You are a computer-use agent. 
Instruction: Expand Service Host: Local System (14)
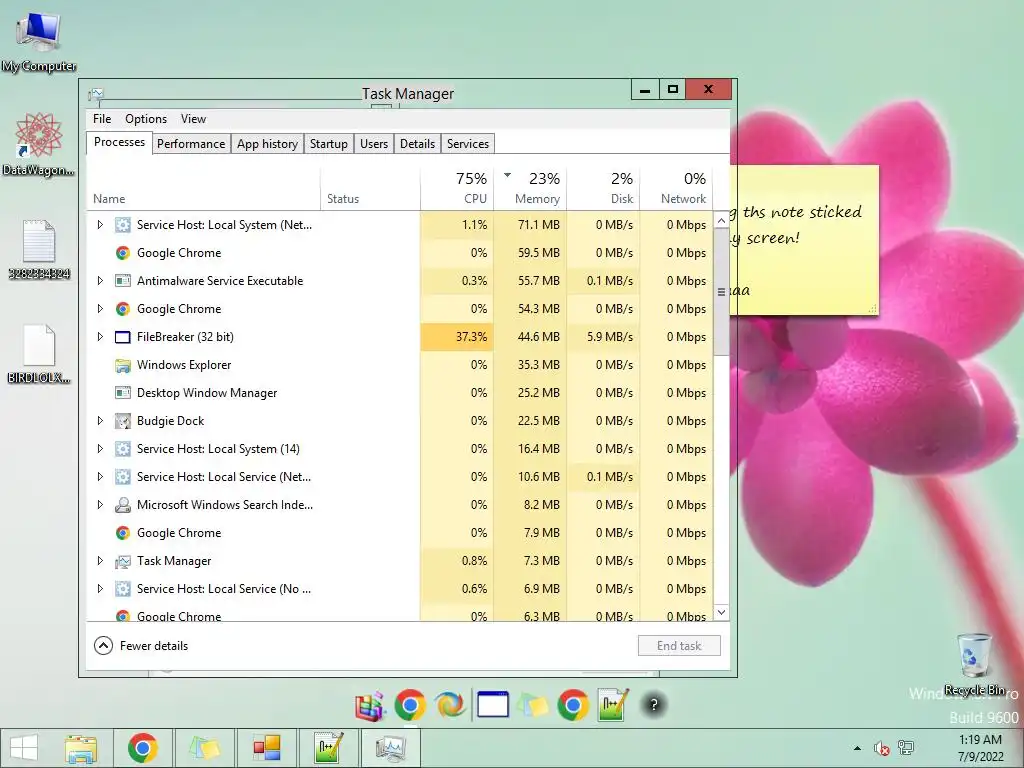[x=100, y=449]
